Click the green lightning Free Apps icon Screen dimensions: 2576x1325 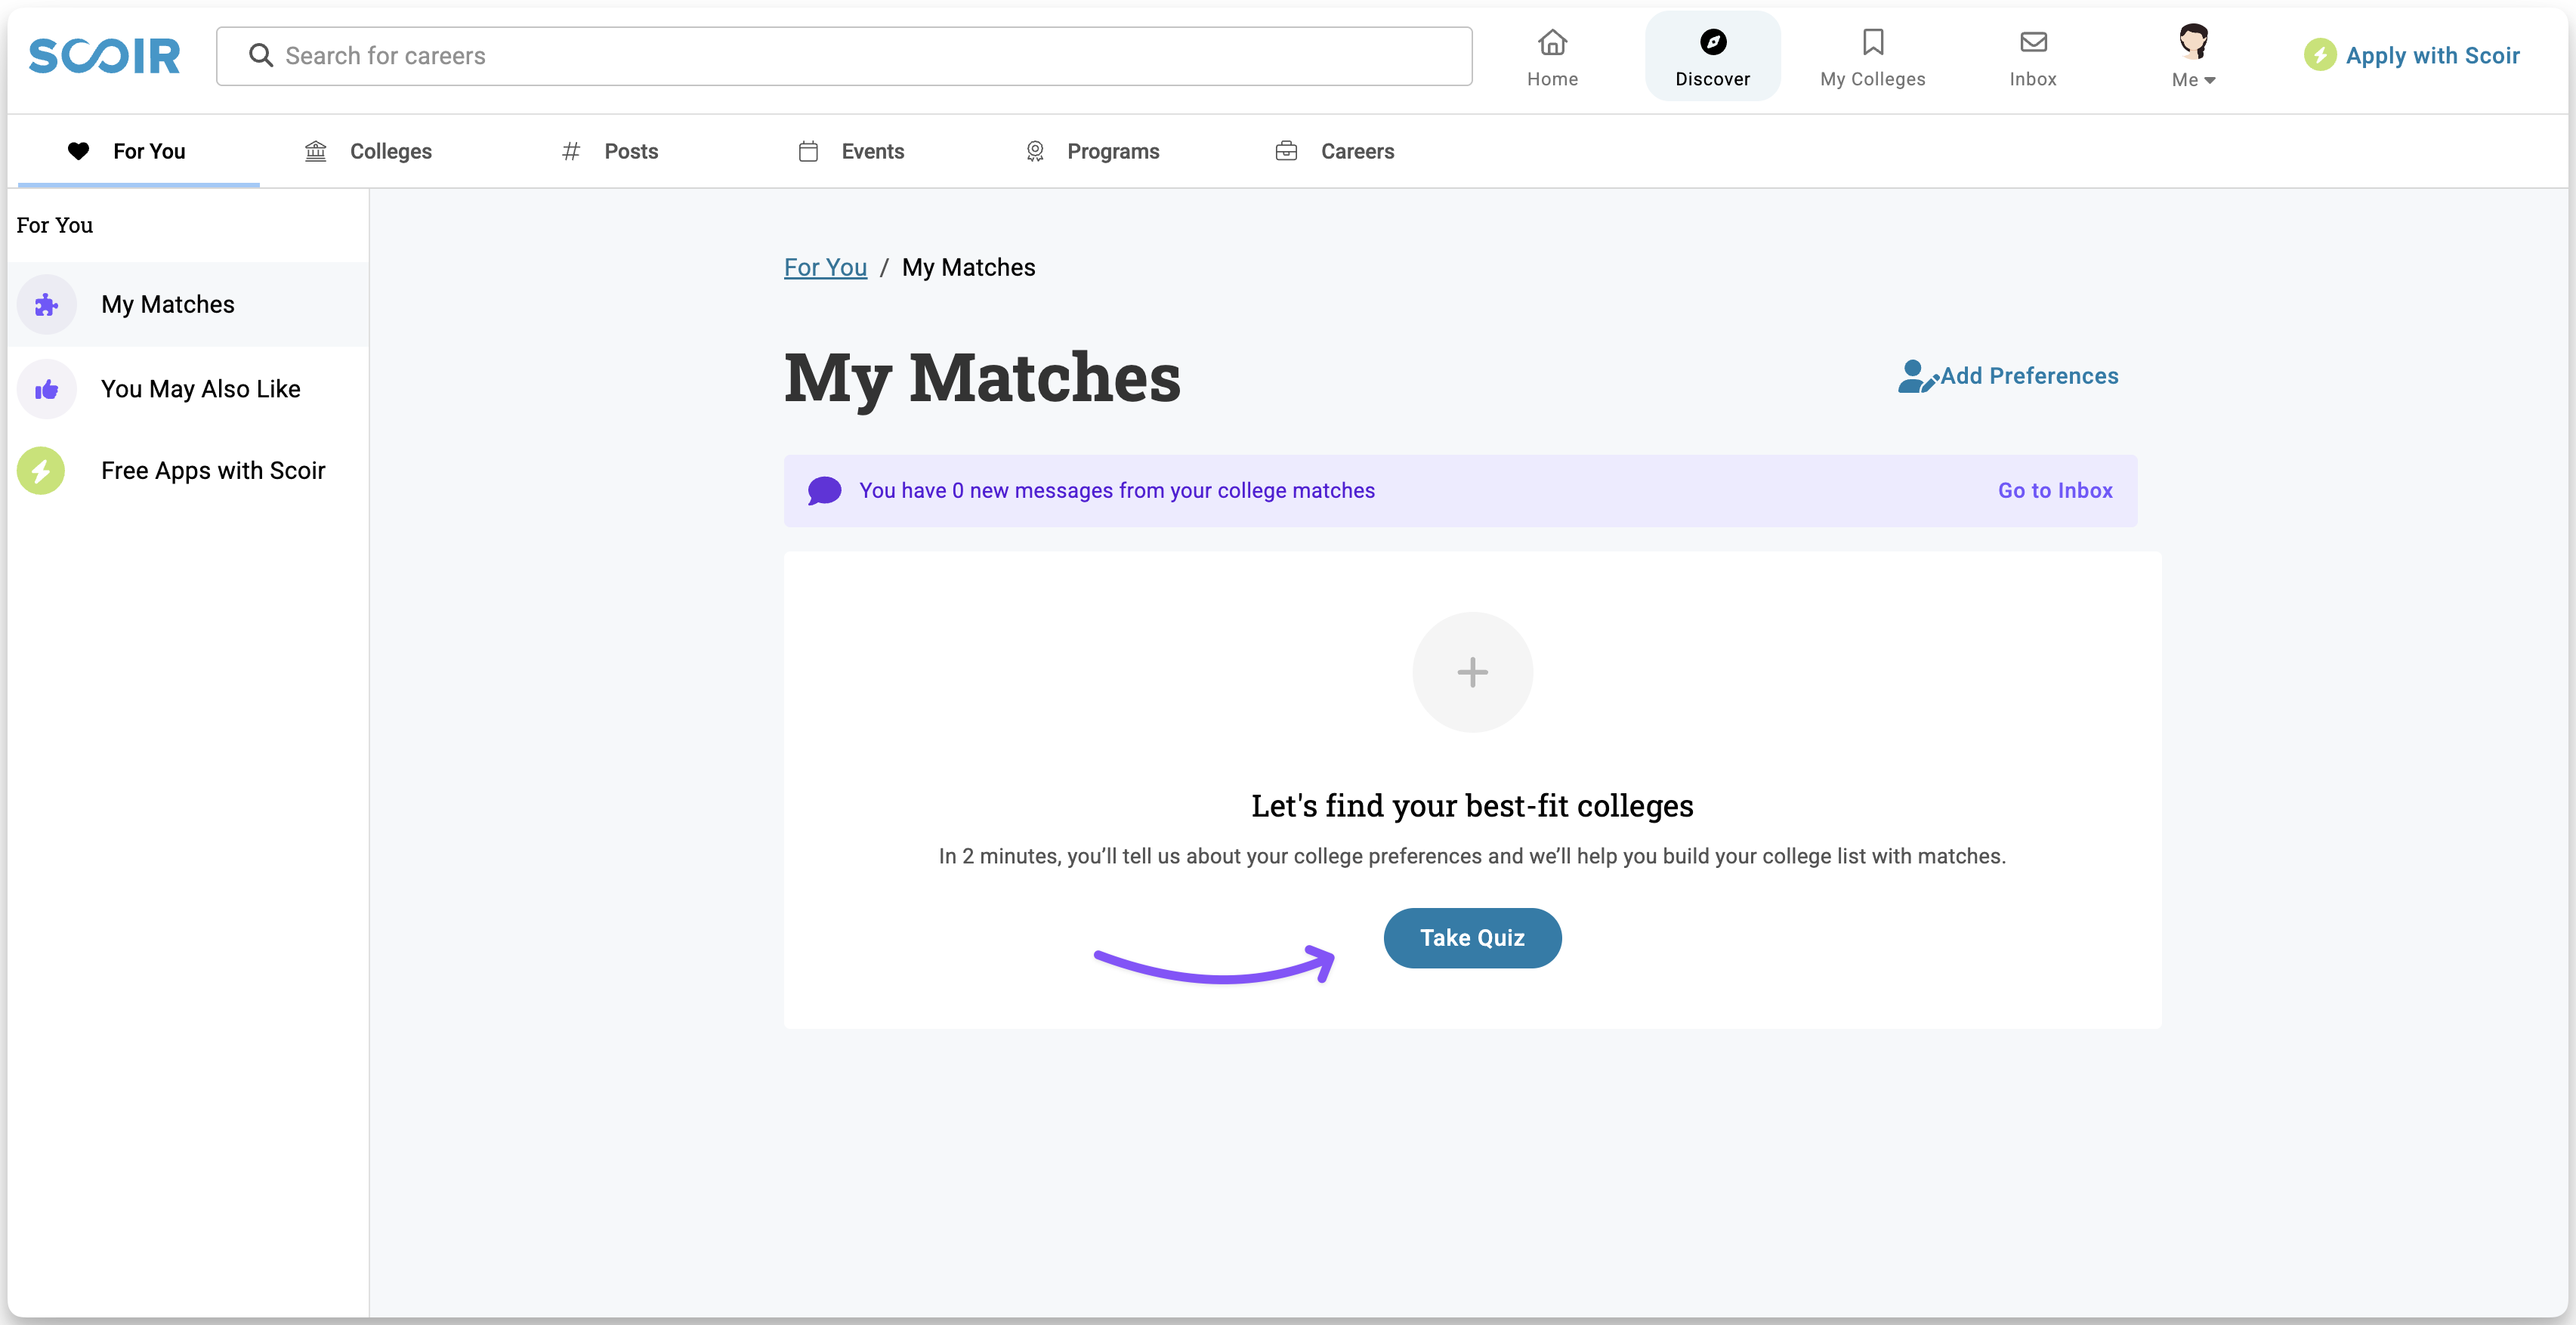click(41, 471)
